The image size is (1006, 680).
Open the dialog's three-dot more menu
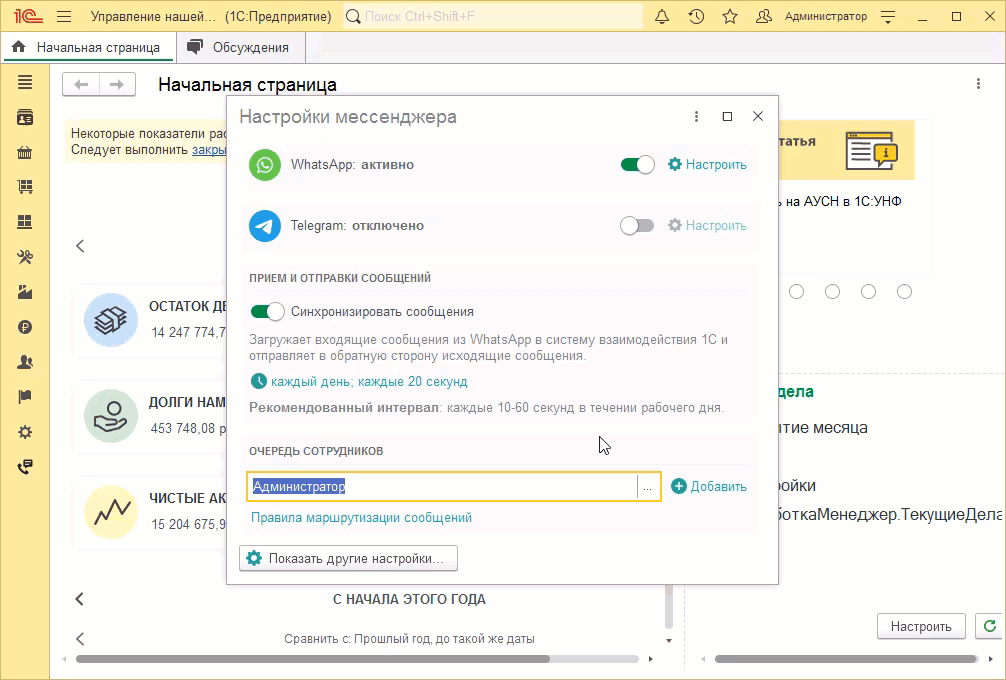(x=697, y=117)
